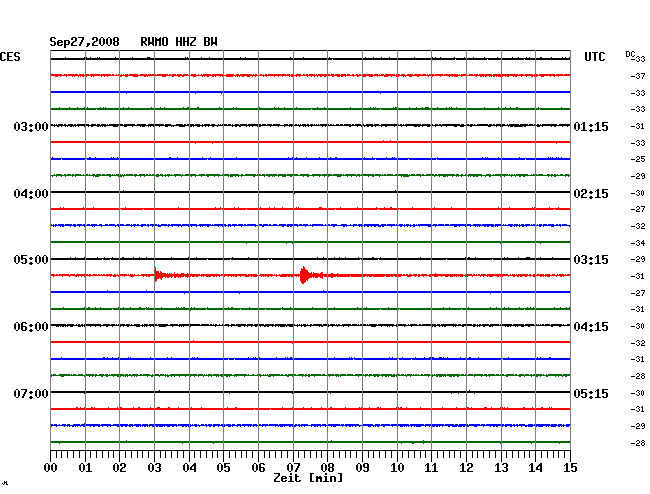Select the 05:00 local time label

[31, 260]
